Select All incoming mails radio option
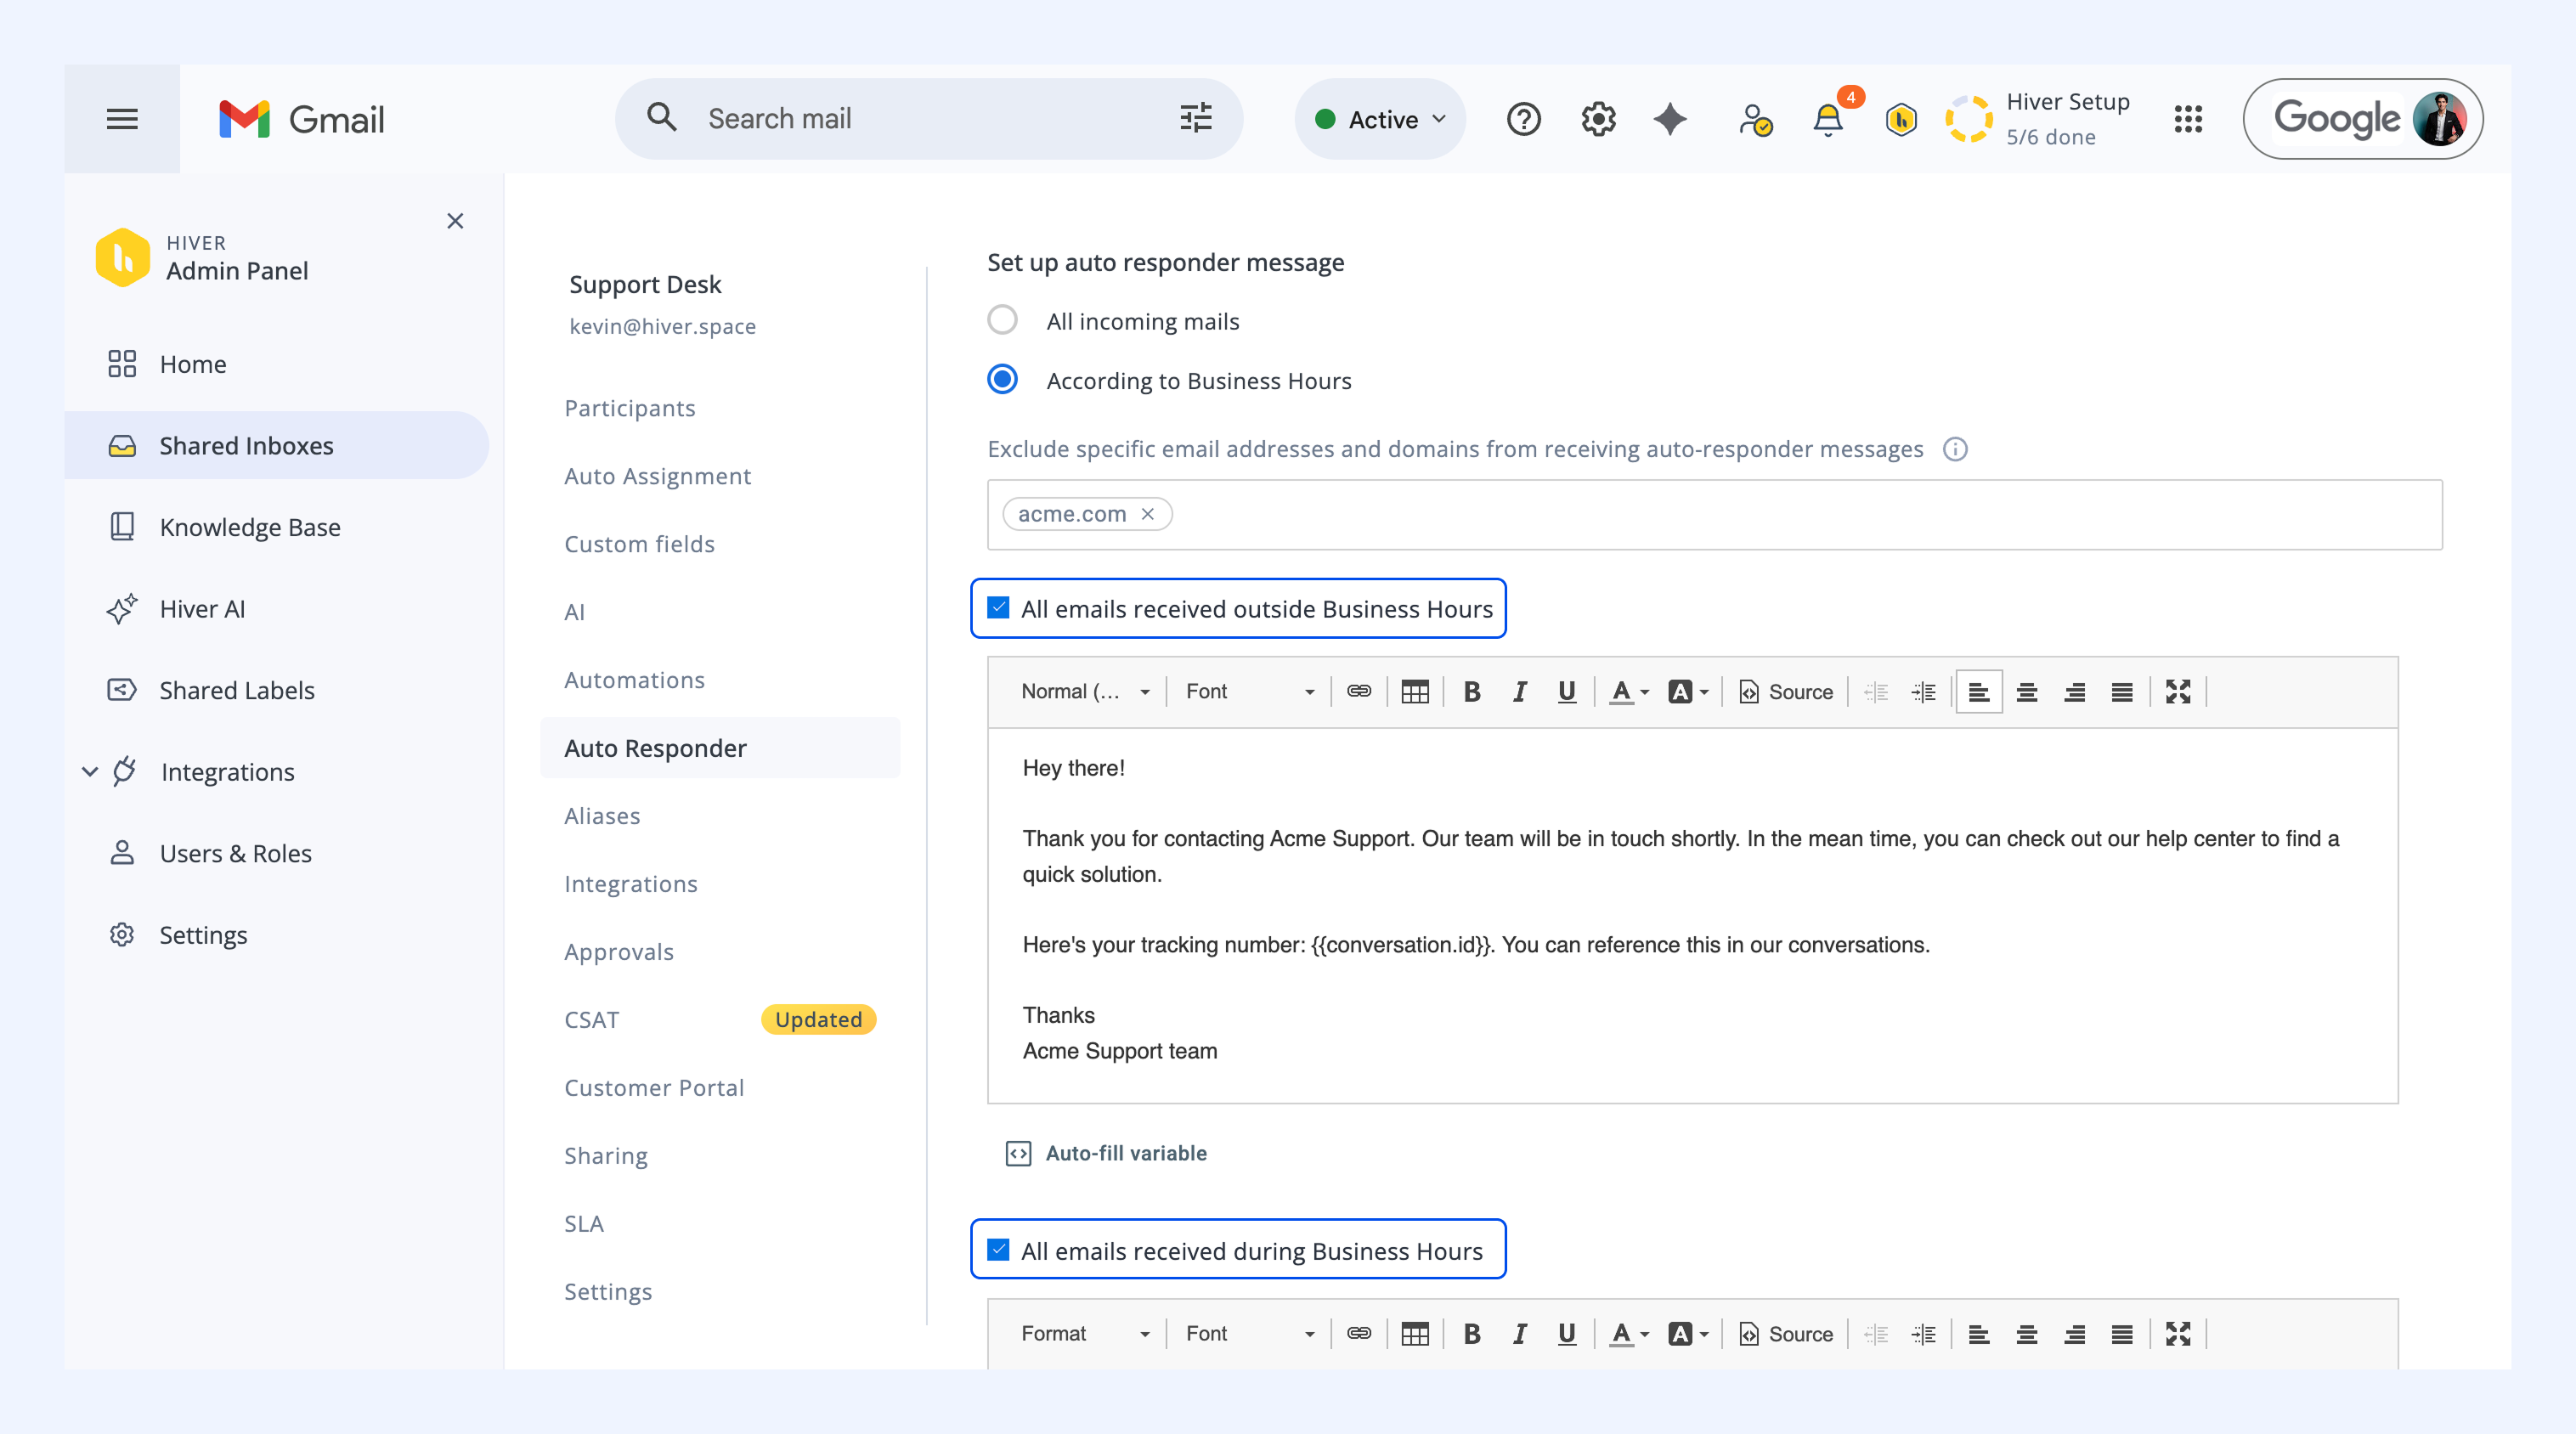The image size is (2576, 1434). (x=1002, y=320)
